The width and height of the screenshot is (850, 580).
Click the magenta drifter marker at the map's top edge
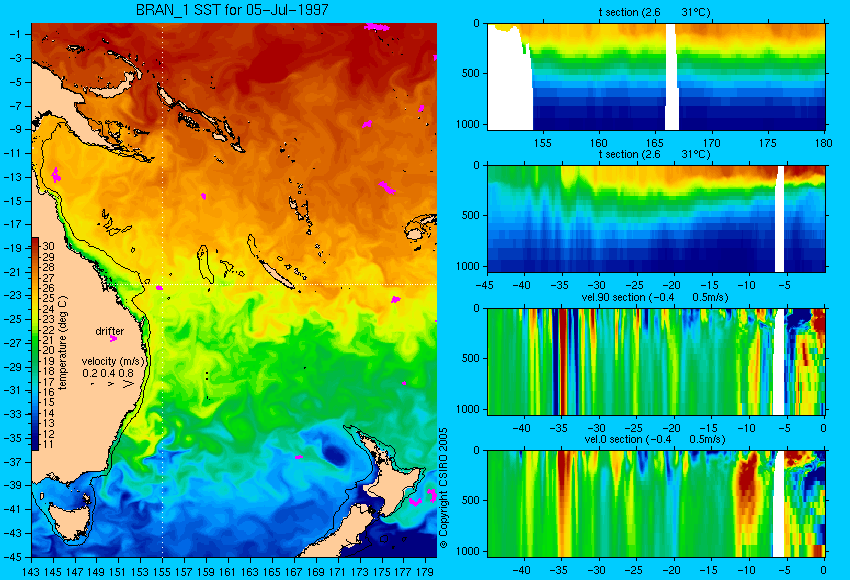377,27
